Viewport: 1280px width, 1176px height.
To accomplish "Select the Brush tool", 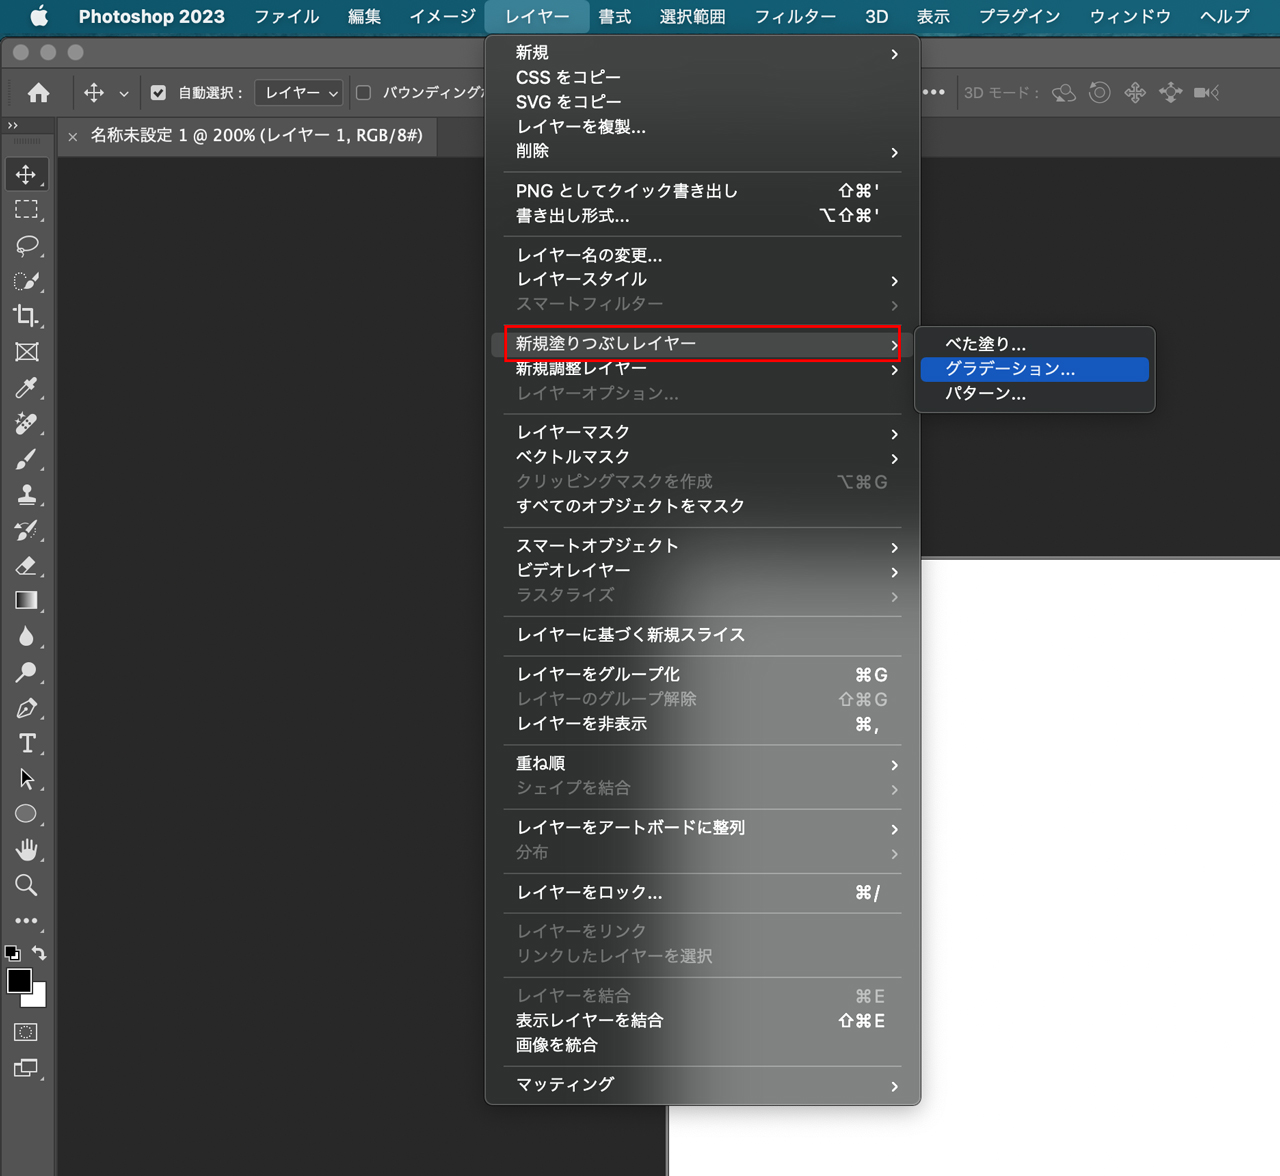I will click(x=27, y=459).
